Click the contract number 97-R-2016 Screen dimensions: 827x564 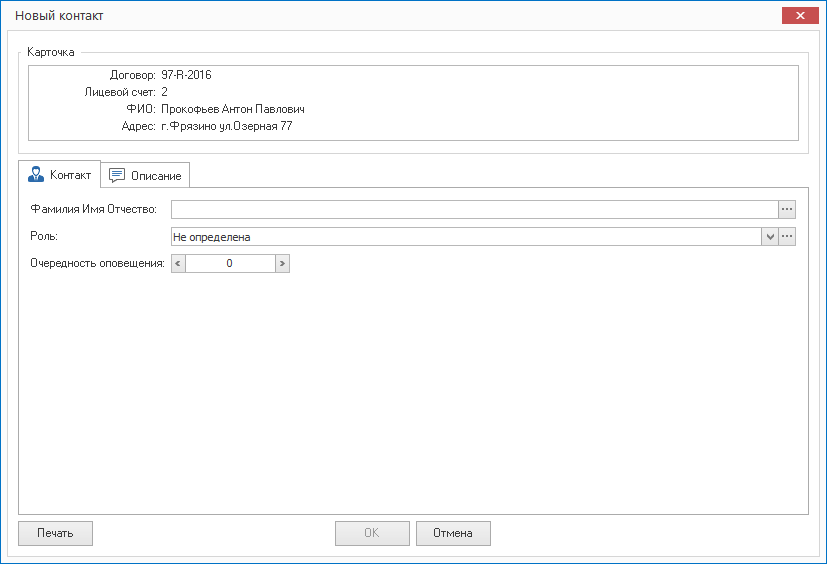pos(186,75)
